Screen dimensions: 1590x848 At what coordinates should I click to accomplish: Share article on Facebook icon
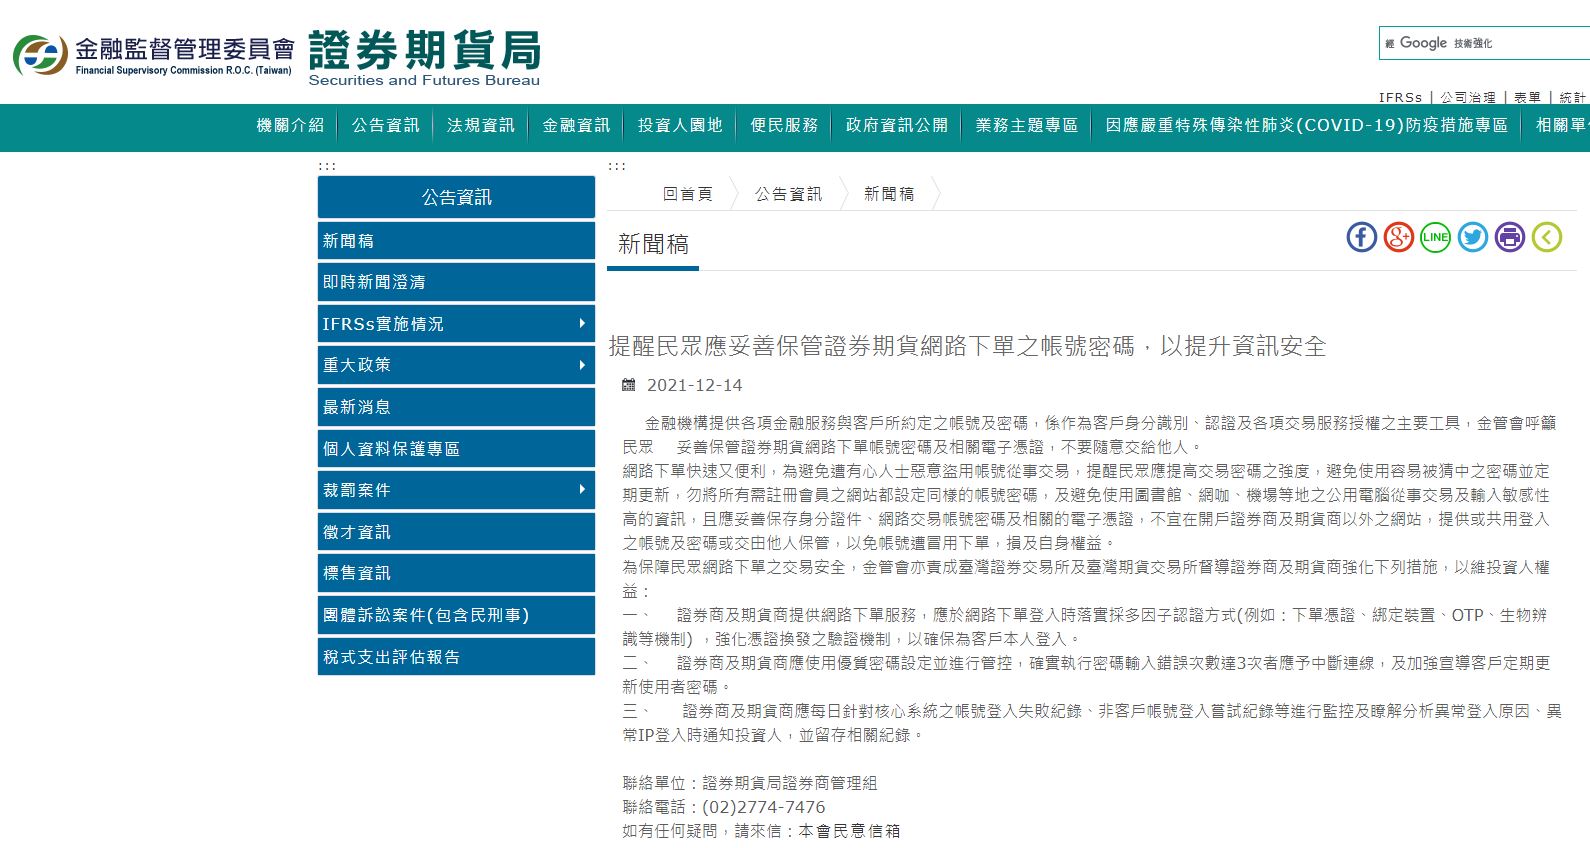pos(1361,237)
